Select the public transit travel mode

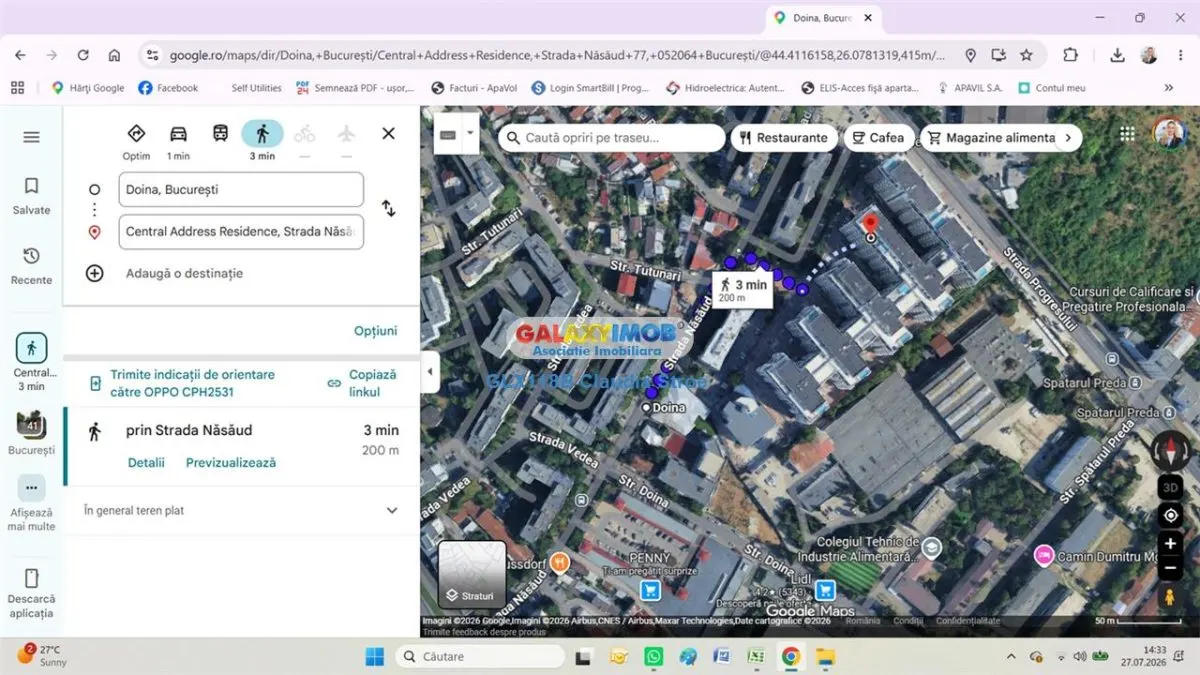[220, 134]
